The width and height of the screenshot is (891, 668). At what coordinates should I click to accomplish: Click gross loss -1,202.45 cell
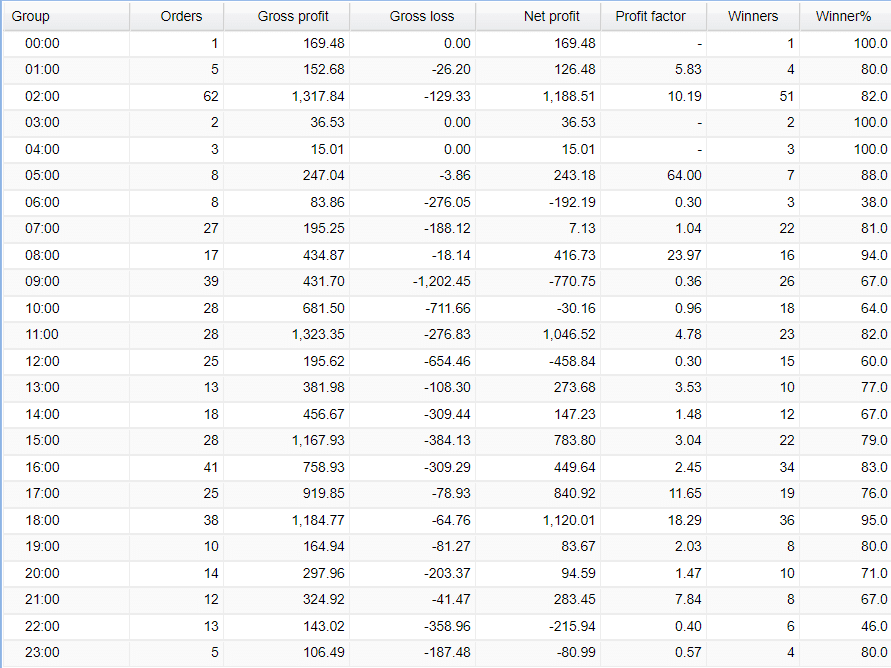[x=413, y=281]
